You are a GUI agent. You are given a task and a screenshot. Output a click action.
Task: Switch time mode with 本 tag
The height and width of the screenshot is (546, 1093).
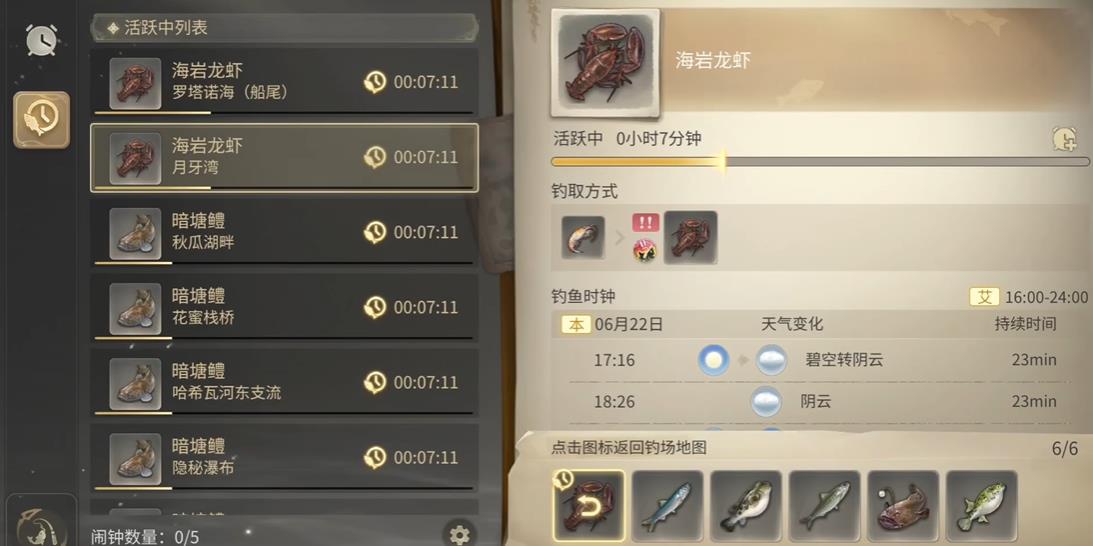click(576, 324)
